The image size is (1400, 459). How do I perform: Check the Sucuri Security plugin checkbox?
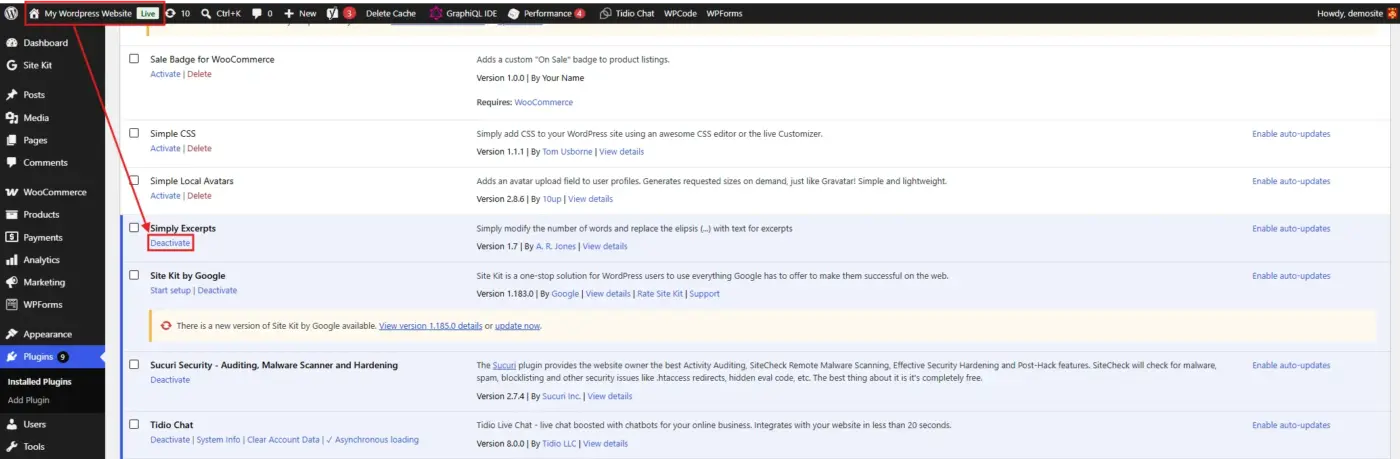pos(134,365)
